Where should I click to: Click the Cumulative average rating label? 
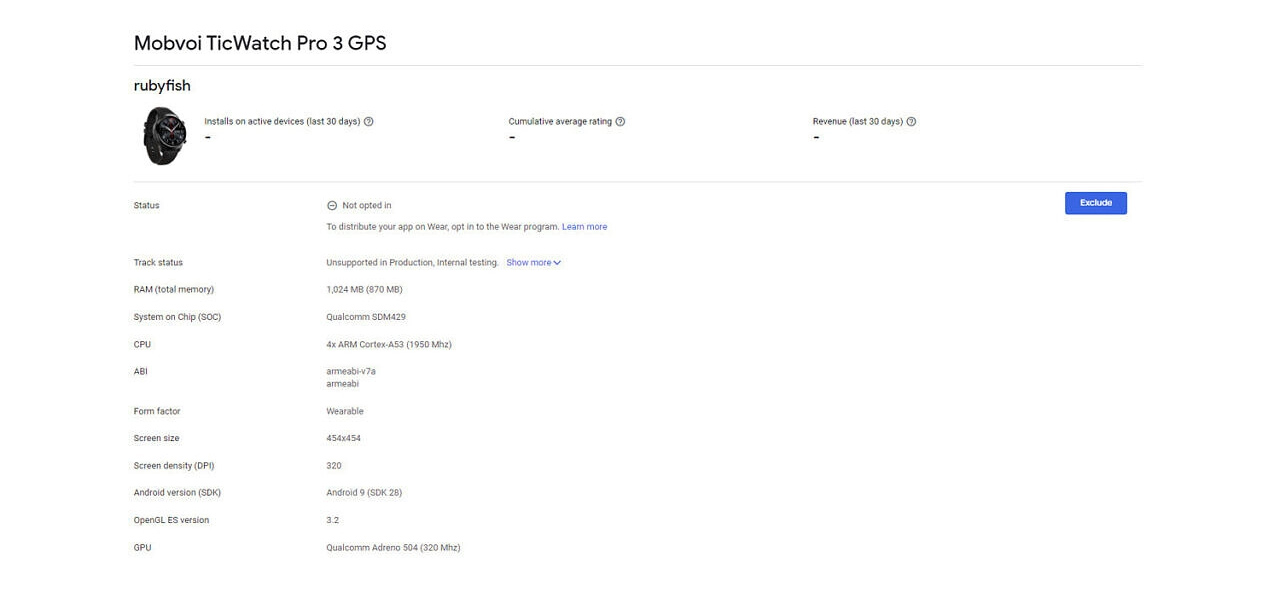[560, 122]
